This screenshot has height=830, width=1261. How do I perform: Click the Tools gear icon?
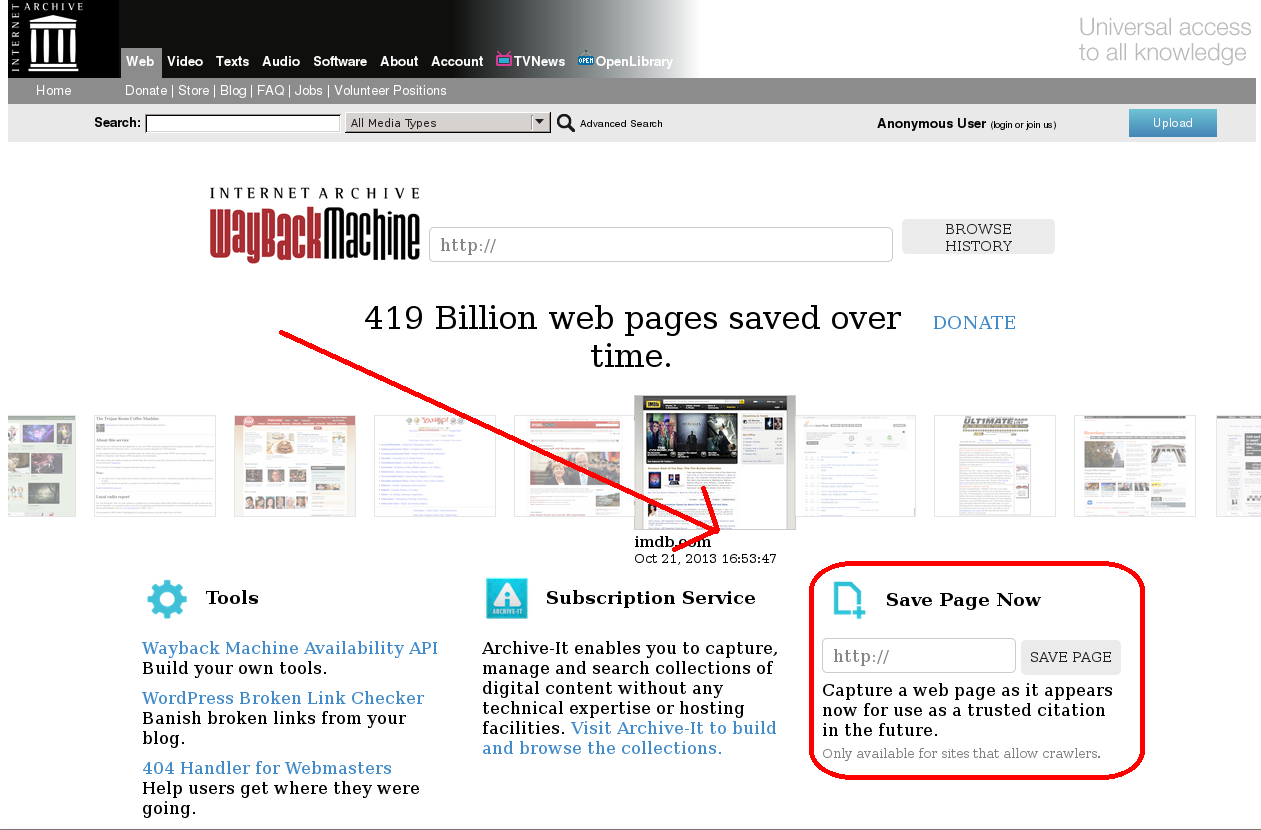[167, 599]
